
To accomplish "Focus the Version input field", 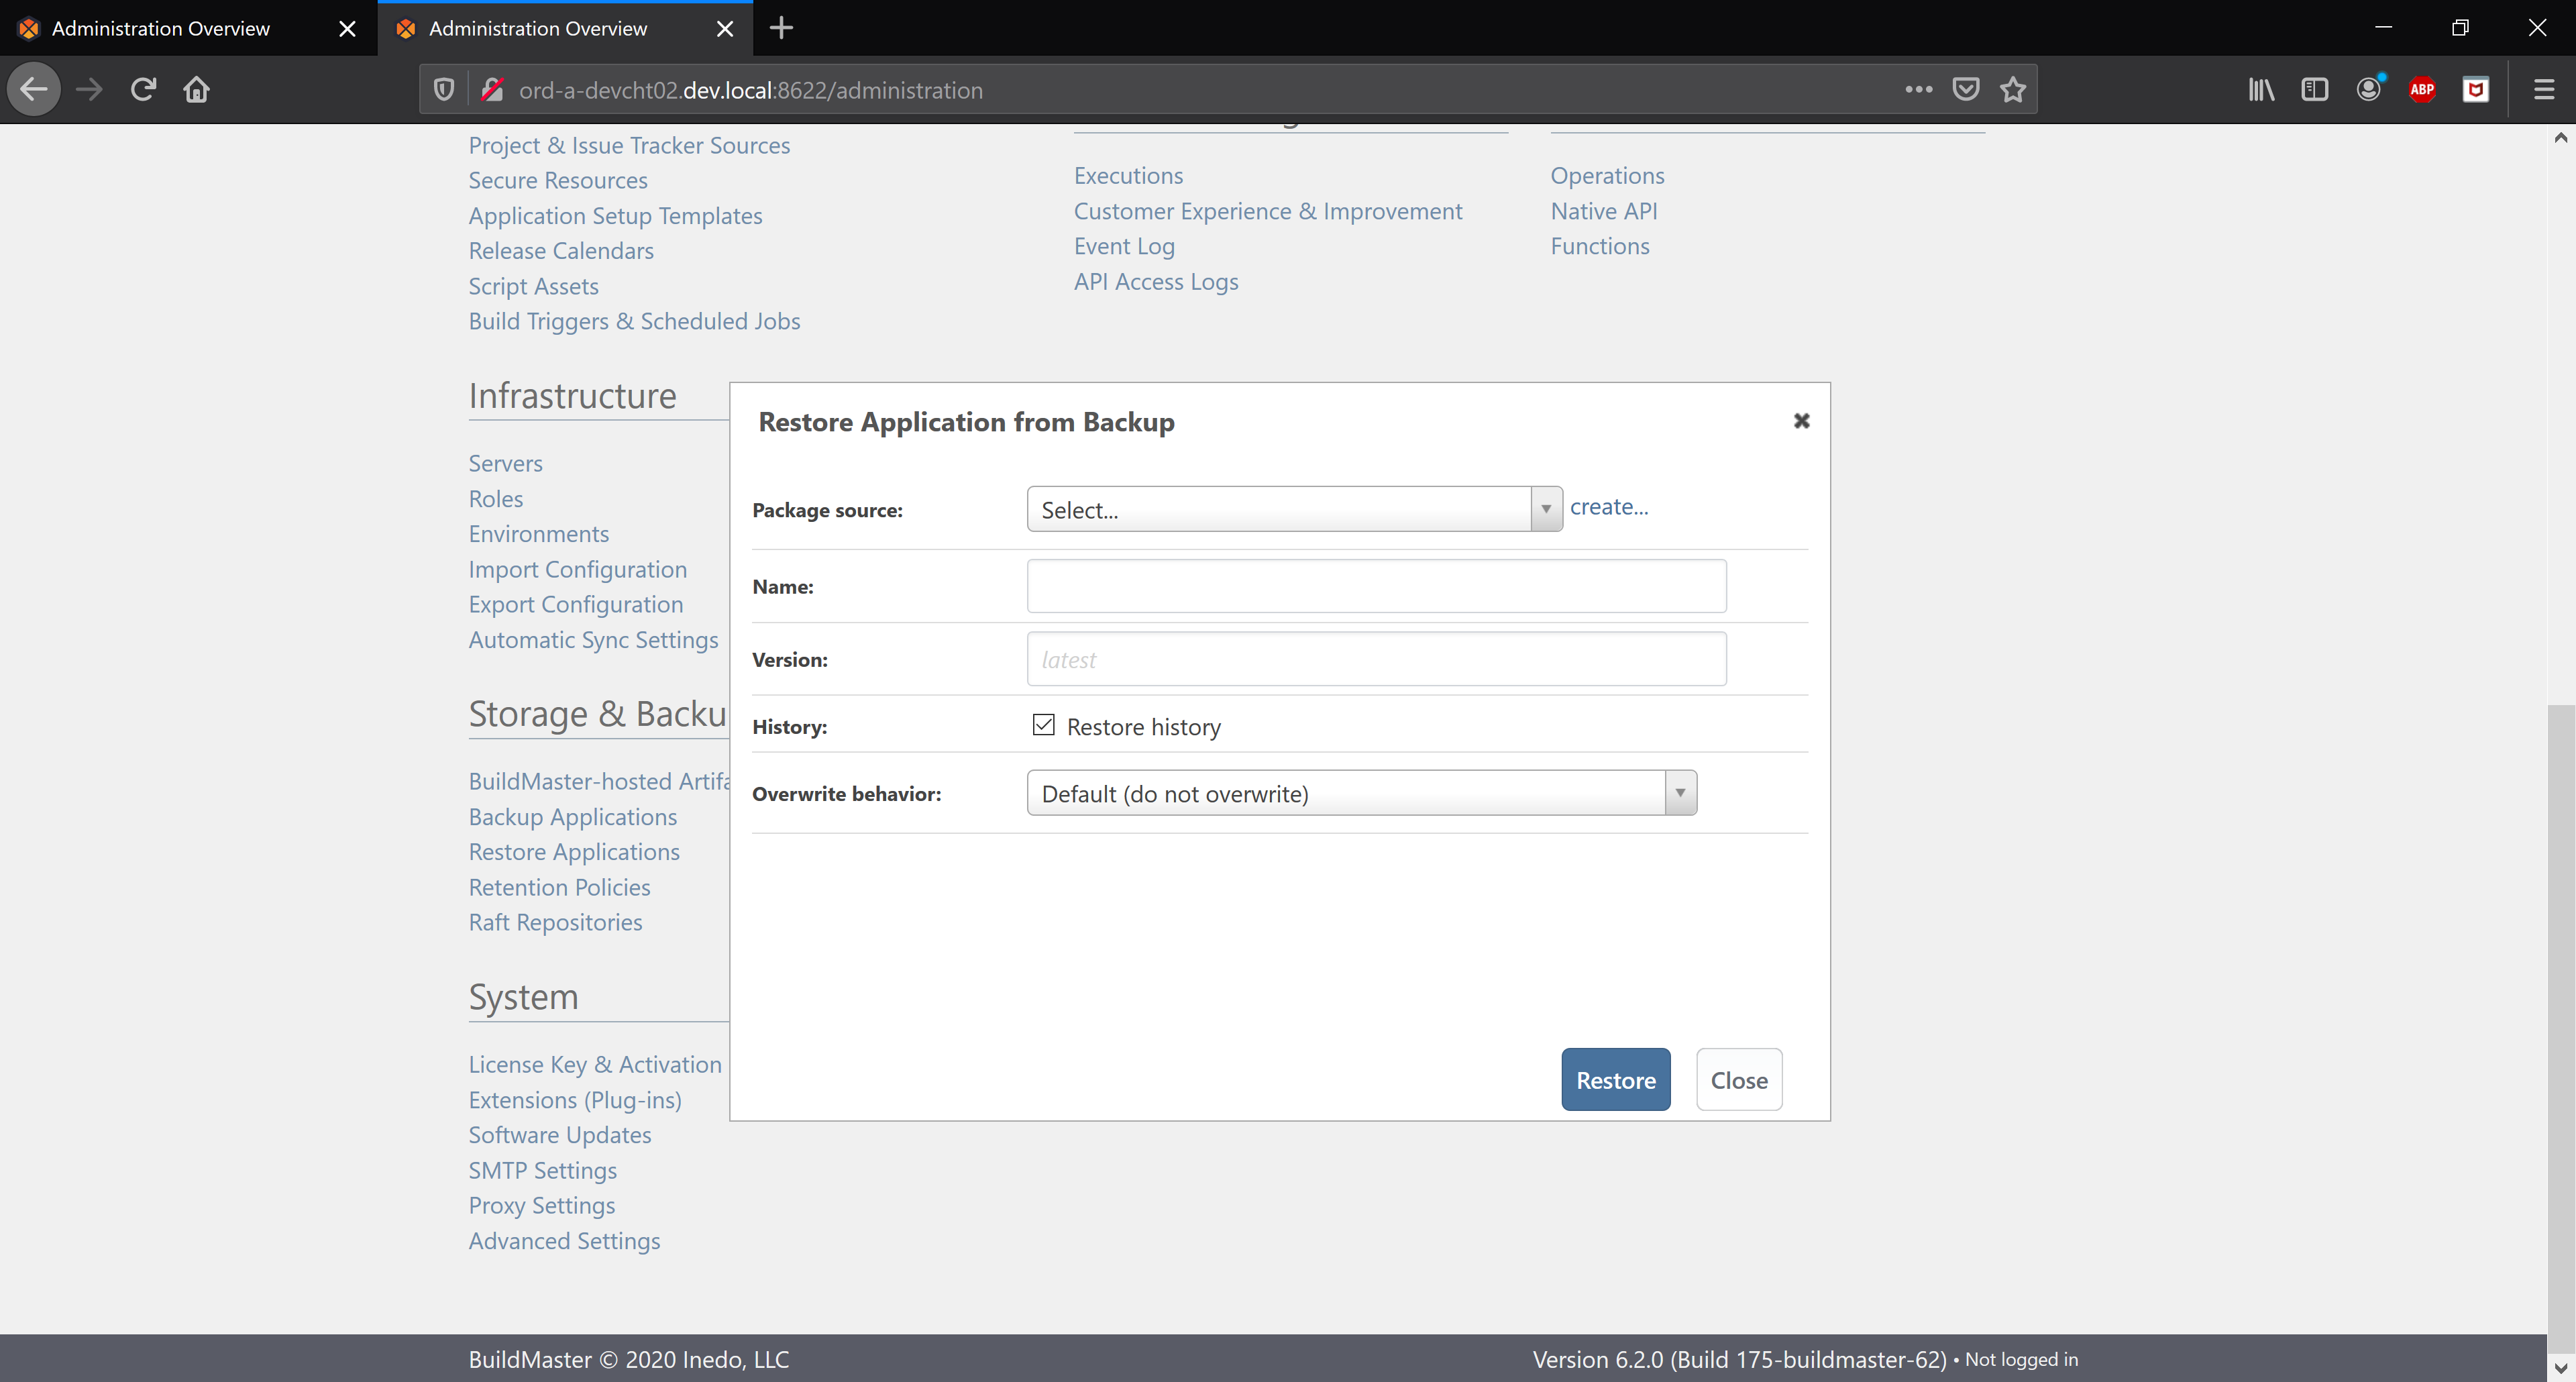I will (x=1376, y=659).
